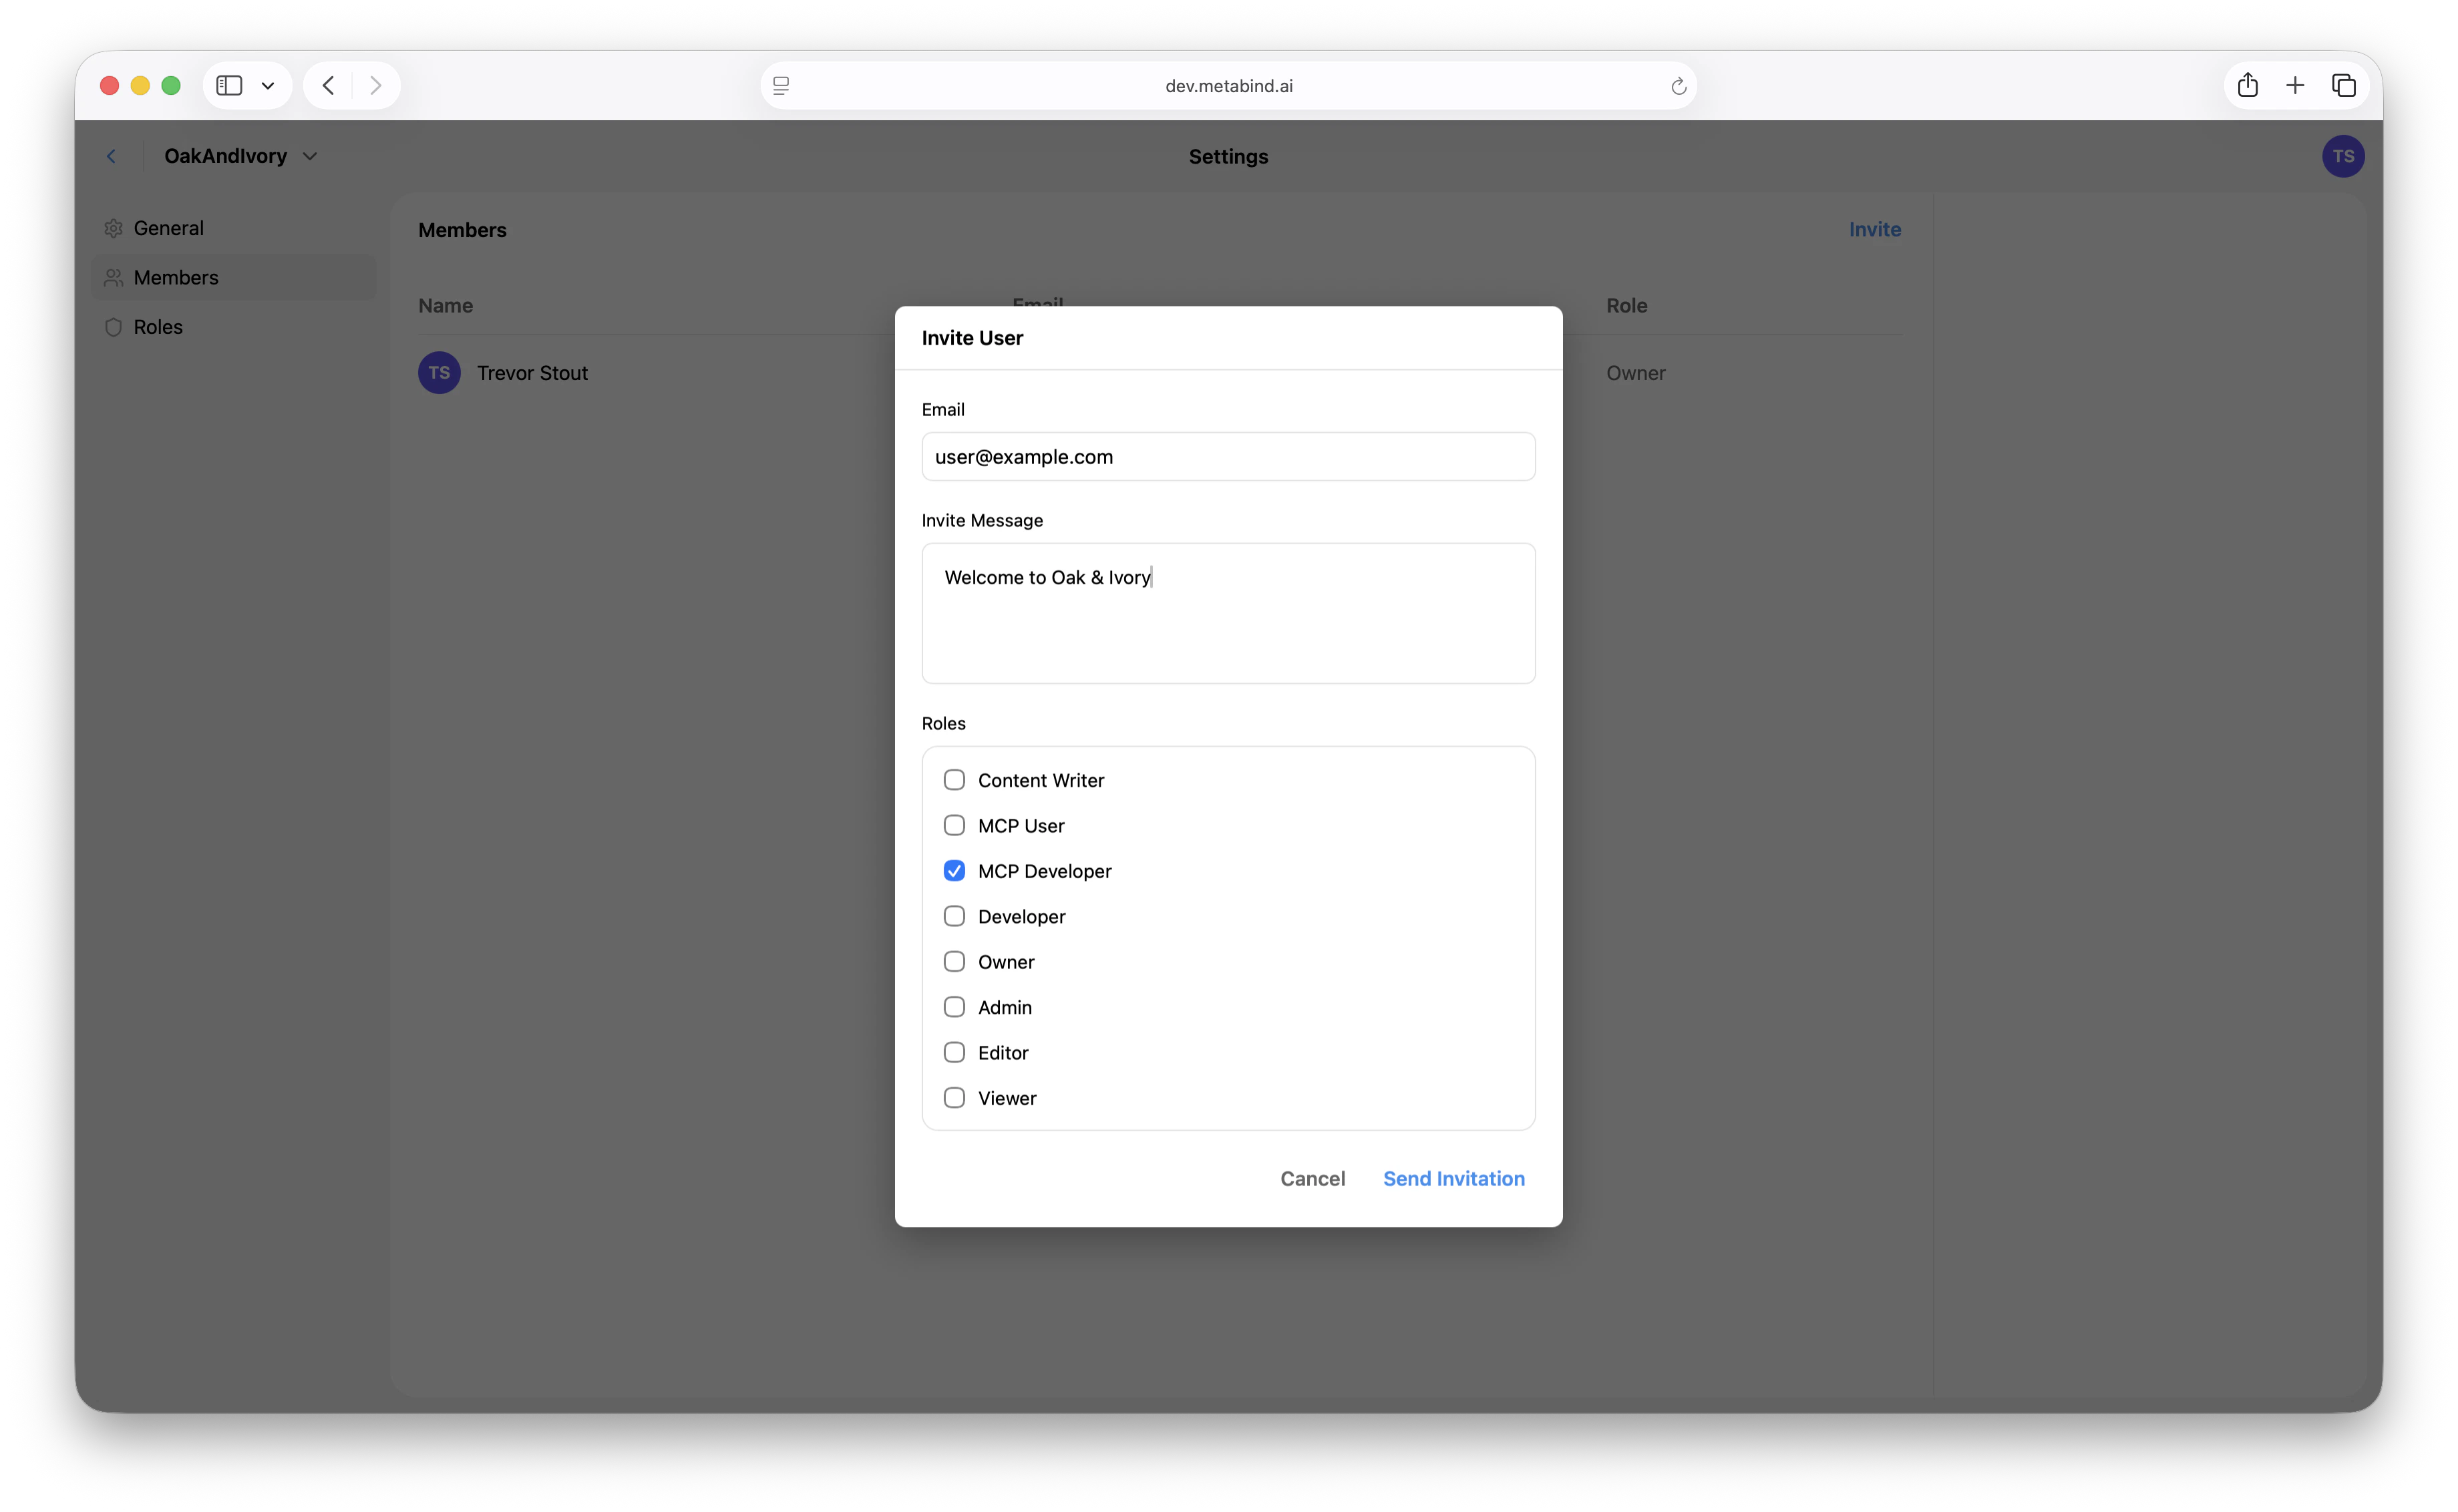Select the dev.metabind.ai address field

(1229, 86)
